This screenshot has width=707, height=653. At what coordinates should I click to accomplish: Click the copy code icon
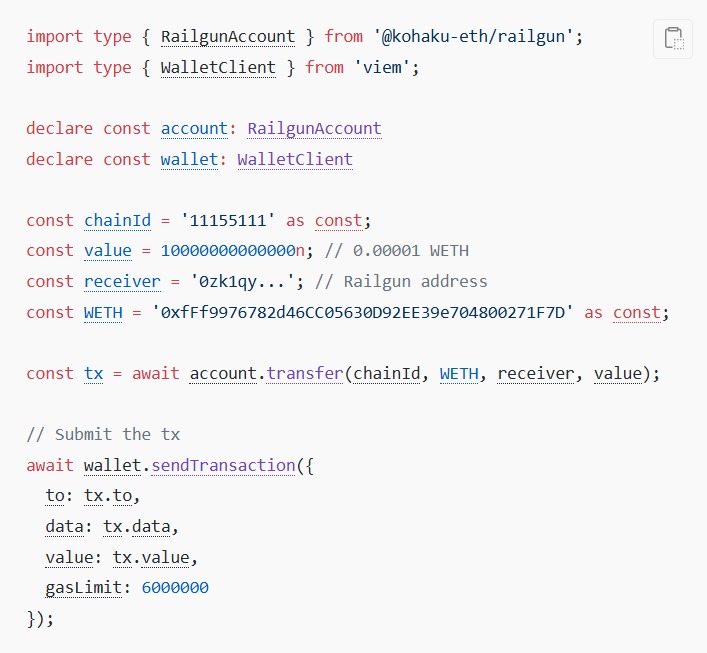(x=673, y=39)
